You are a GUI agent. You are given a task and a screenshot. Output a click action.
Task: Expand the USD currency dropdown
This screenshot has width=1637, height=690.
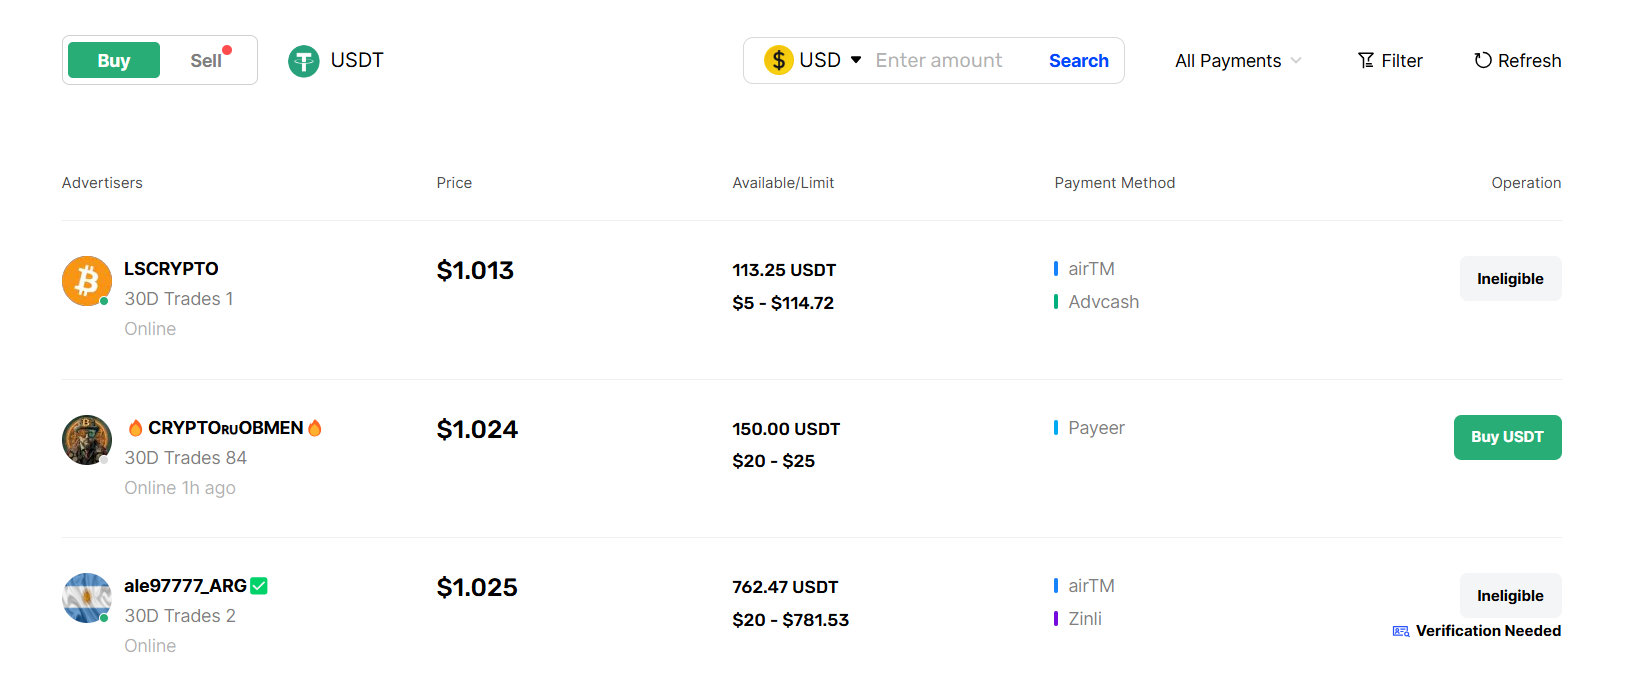click(856, 60)
